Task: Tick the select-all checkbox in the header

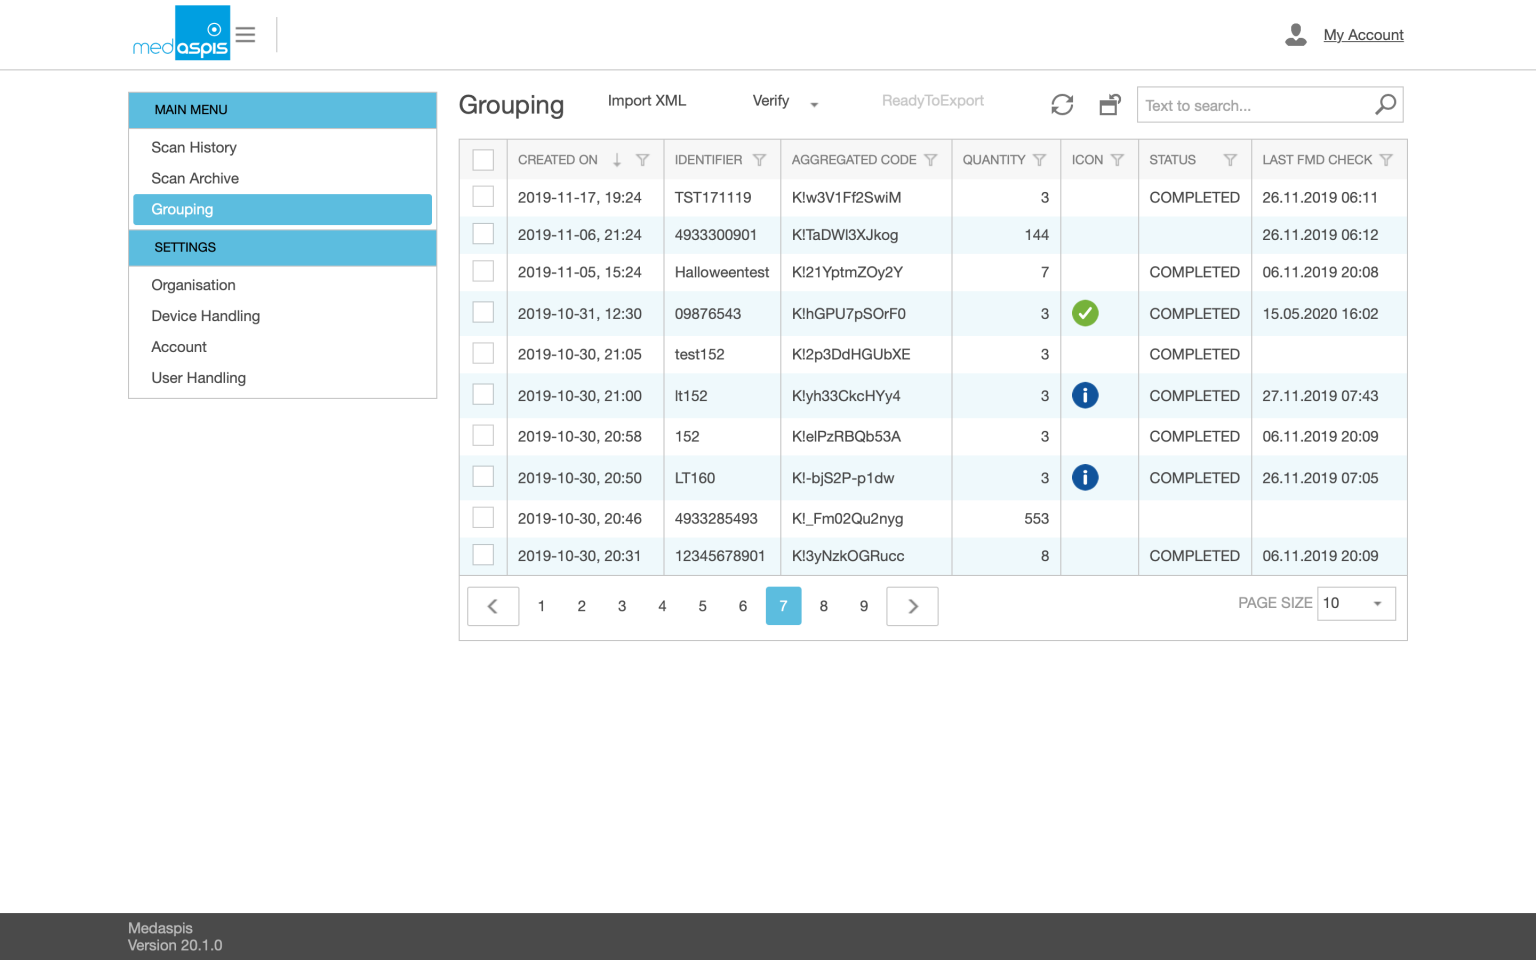Action: coord(483,160)
